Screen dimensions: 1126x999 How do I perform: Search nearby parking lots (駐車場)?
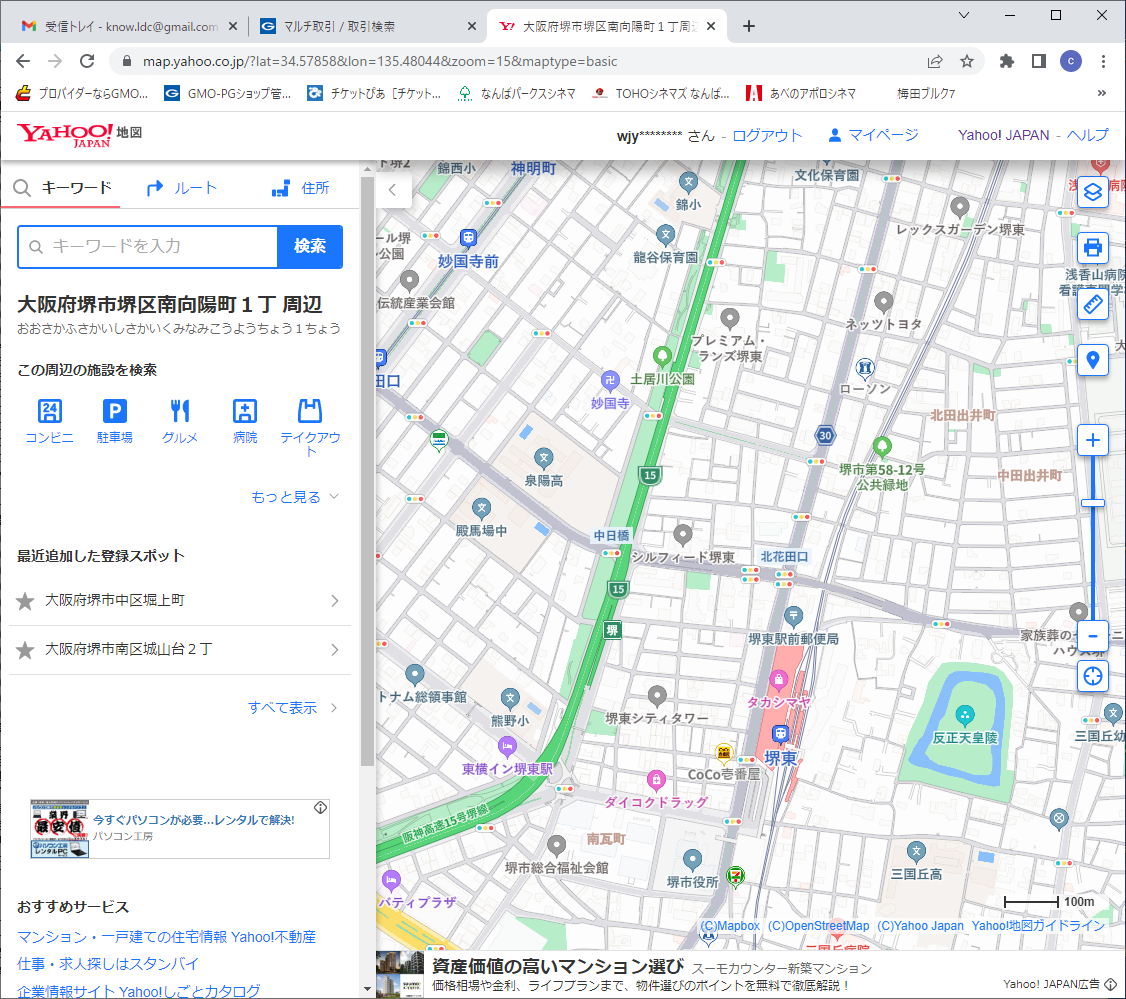(x=115, y=421)
